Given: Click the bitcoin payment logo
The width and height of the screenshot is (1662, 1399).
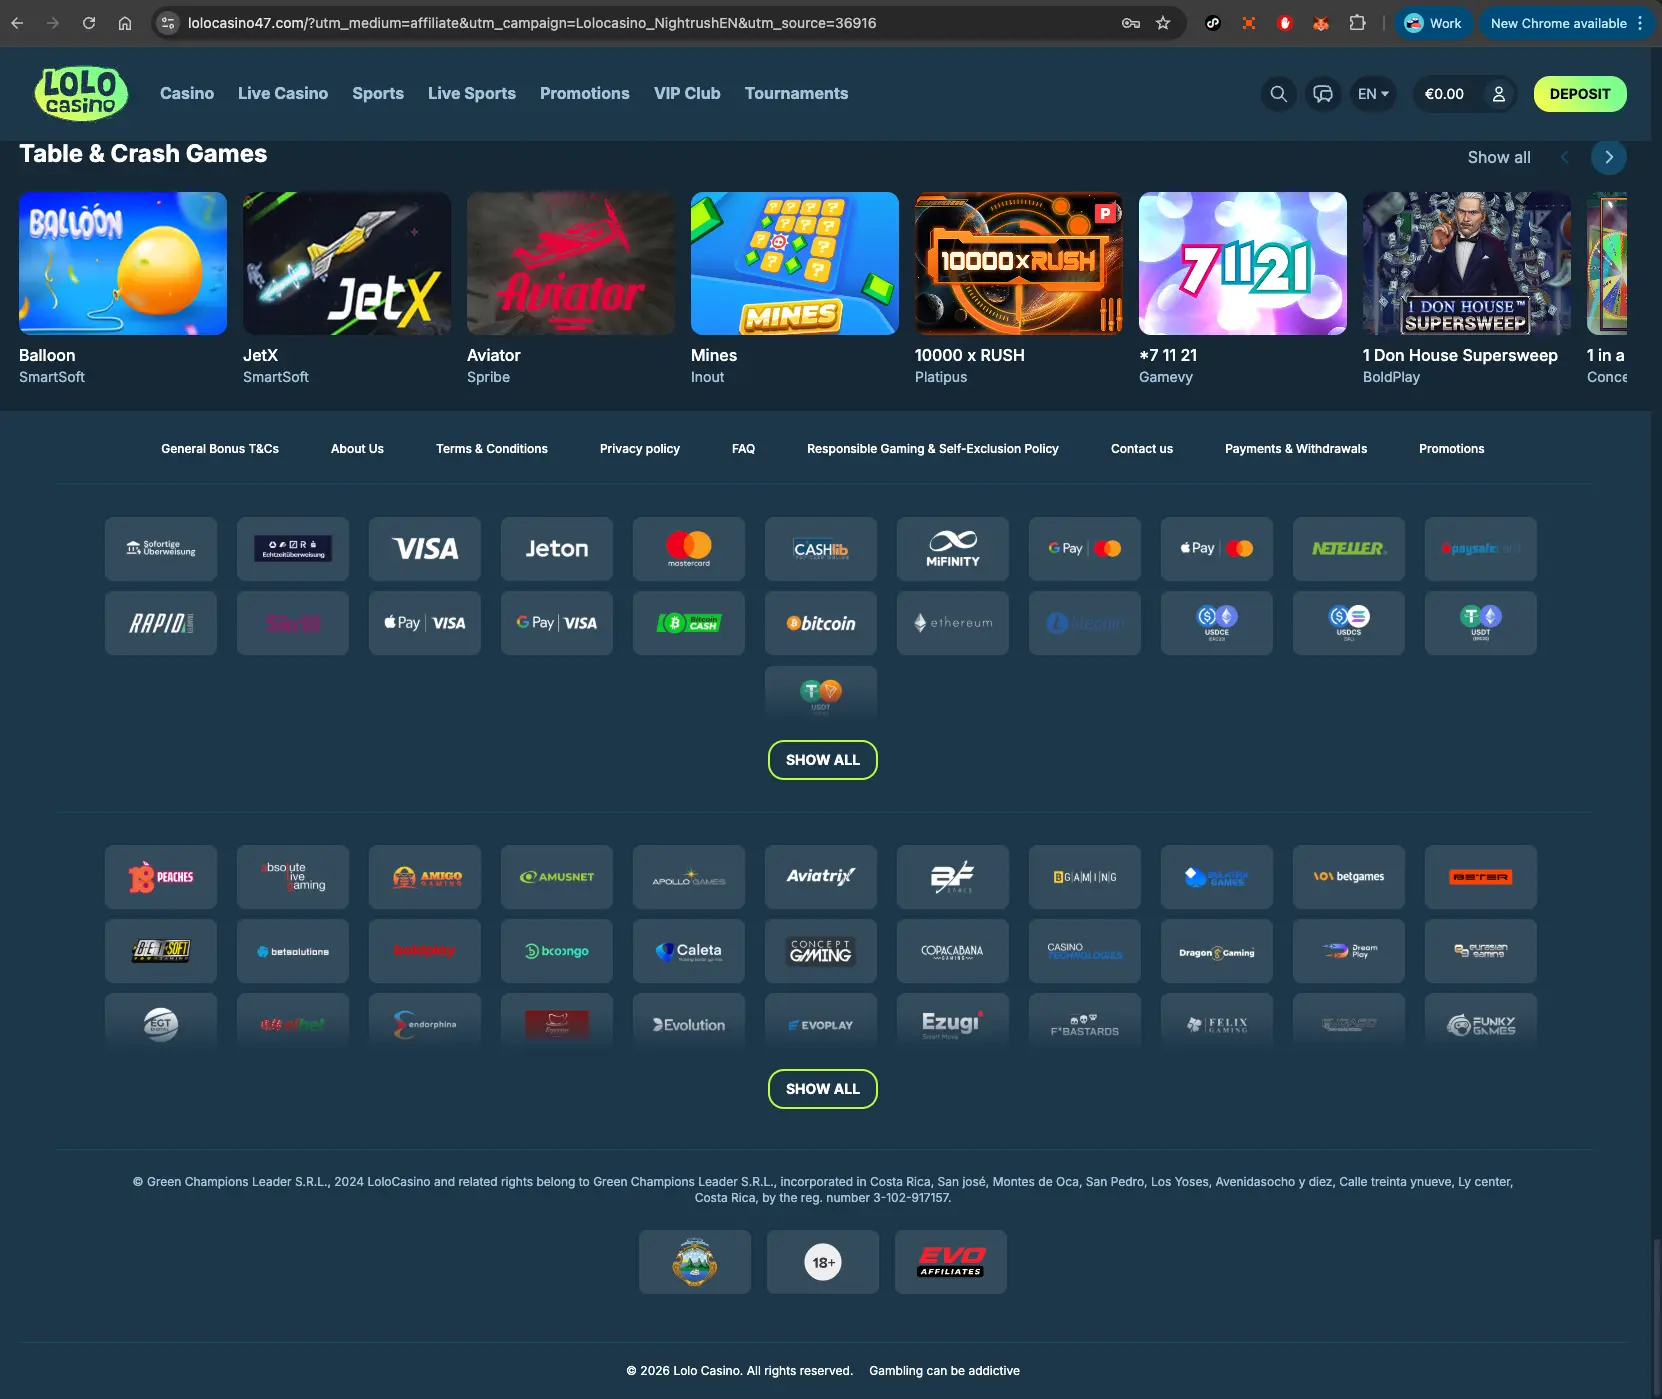Looking at the screenshot, I should tap(821, 623).
